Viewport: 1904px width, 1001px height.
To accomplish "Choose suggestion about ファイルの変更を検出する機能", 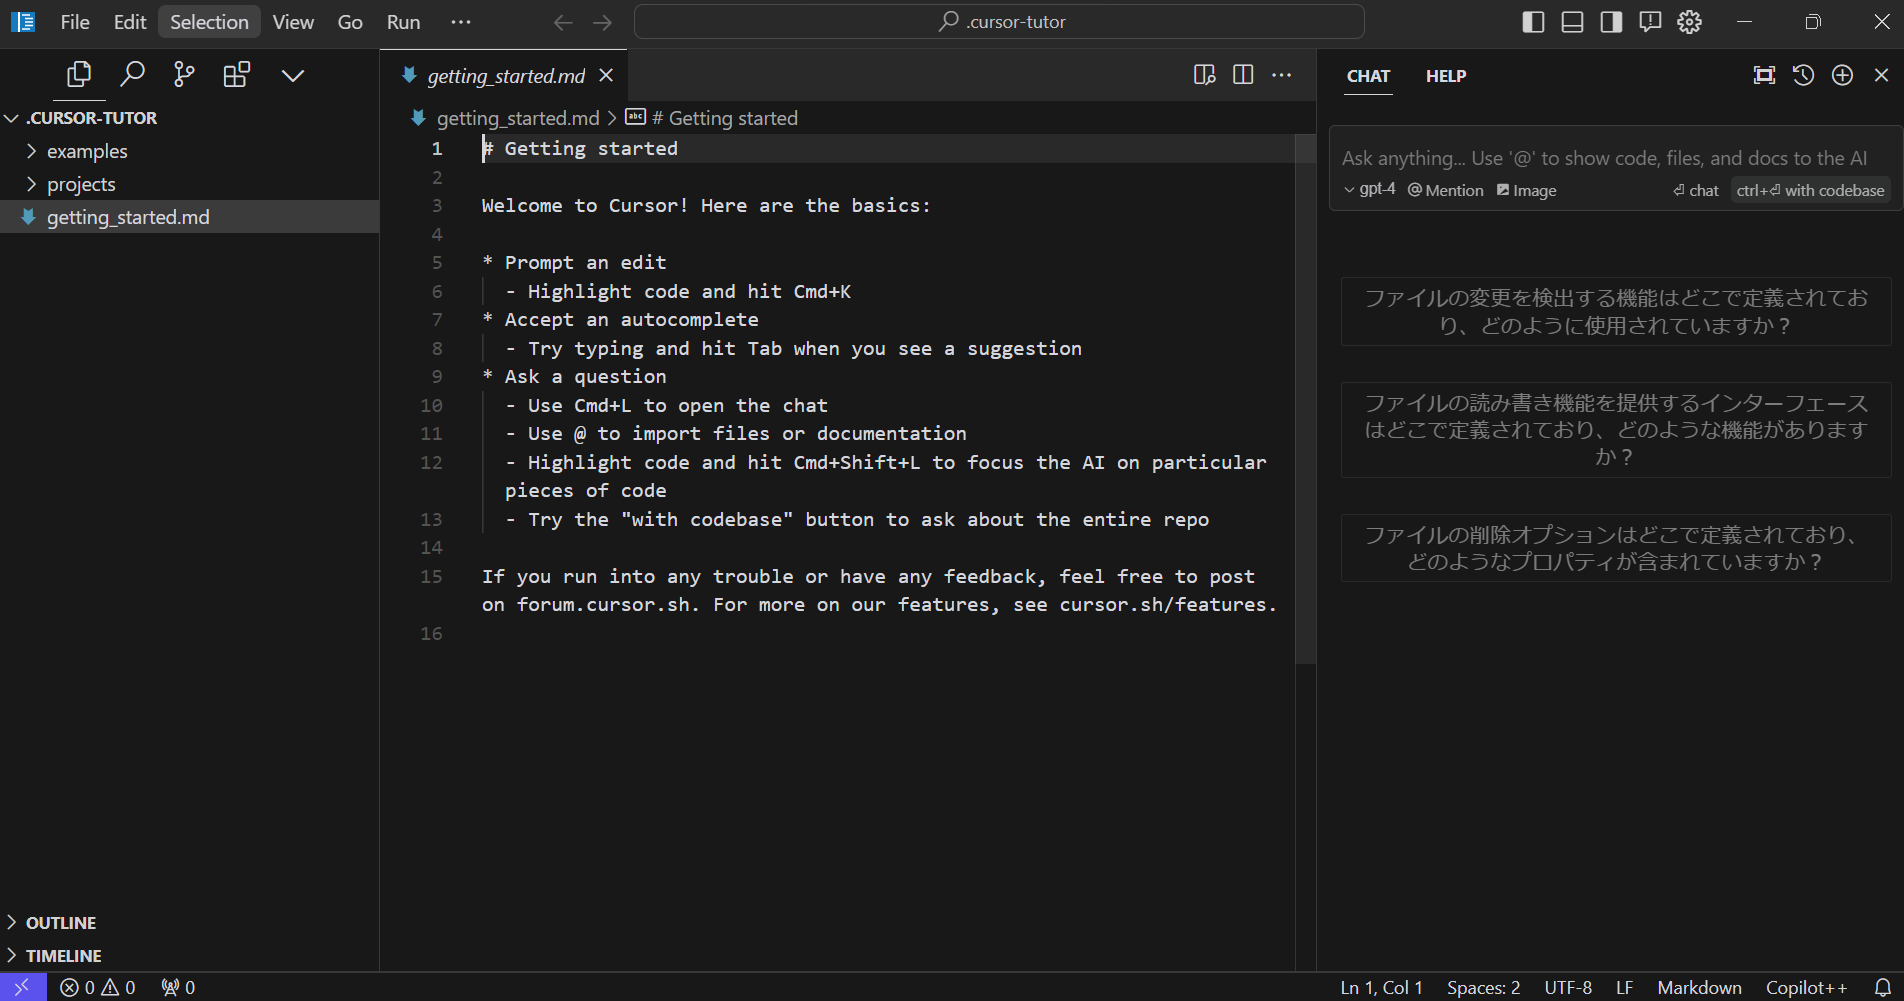I will coord(1616,311).
